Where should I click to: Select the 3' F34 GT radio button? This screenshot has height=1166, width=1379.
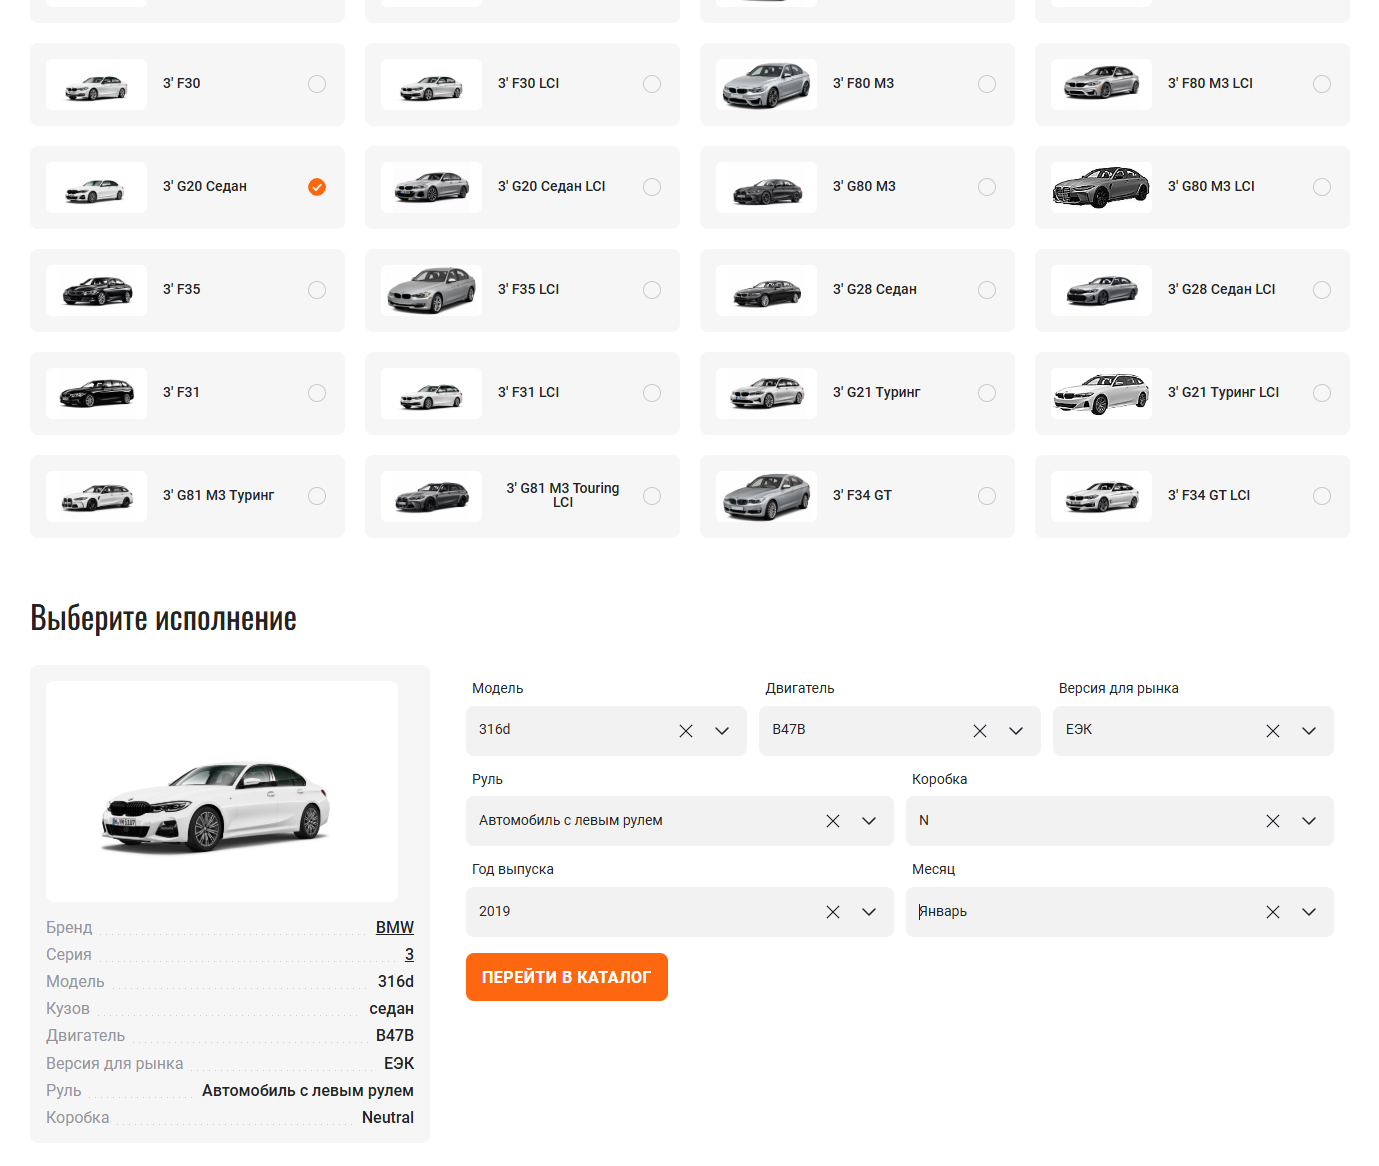pyautogui.click(x=987, y=496)
